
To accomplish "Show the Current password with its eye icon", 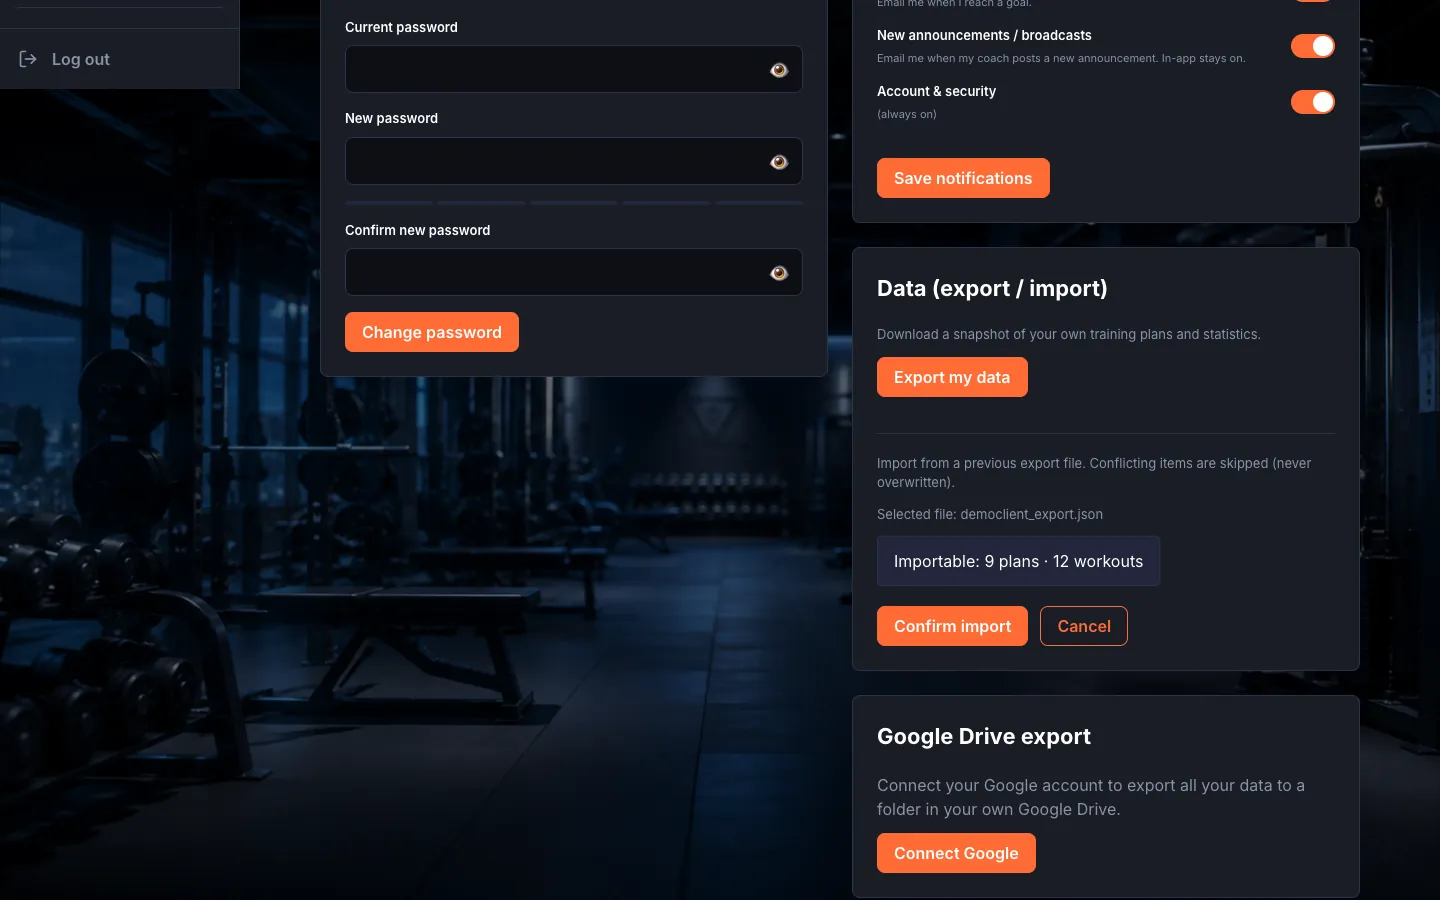I will (779, 70).
